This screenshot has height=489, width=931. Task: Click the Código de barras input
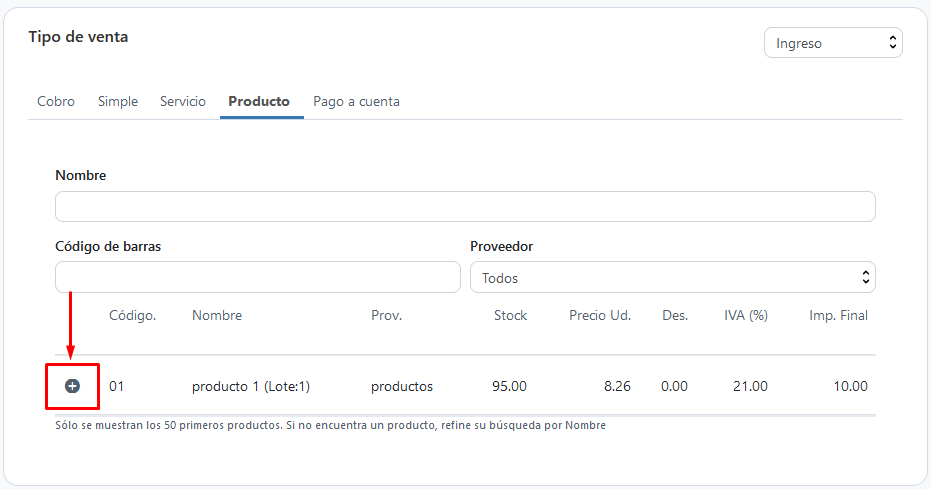258,277
